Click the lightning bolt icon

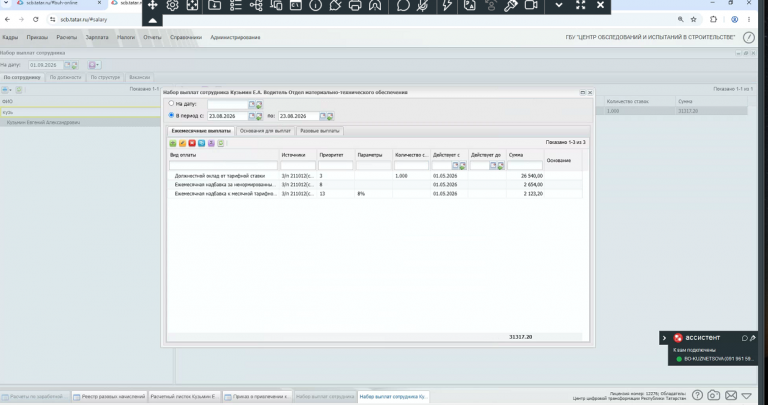click(447, 6)
